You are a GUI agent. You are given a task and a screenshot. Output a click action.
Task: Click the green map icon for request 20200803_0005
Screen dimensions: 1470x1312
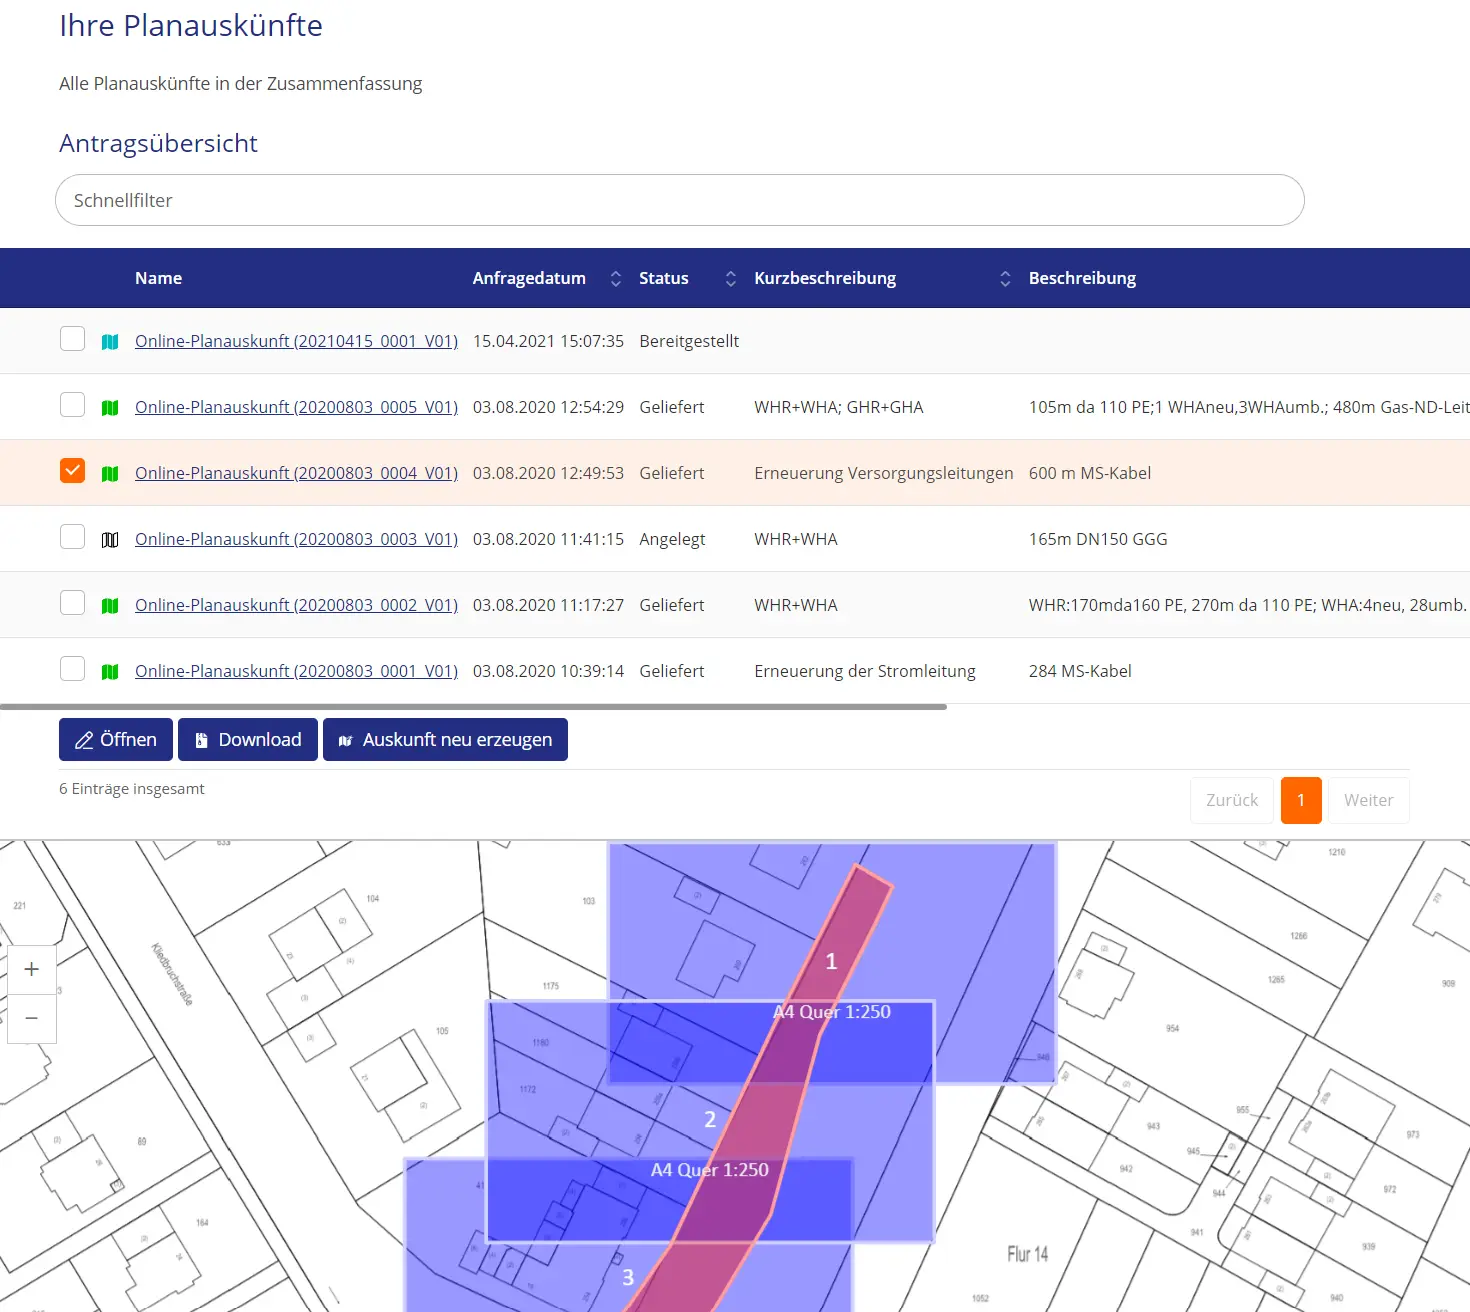tap(110, 408)
